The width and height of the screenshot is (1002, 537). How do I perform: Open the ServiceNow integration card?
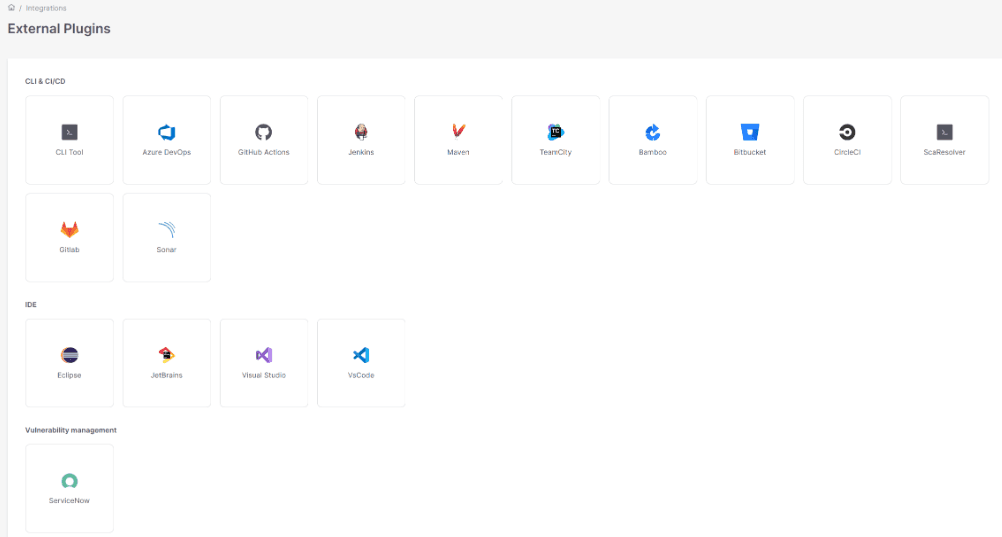(x=70, y=488)
